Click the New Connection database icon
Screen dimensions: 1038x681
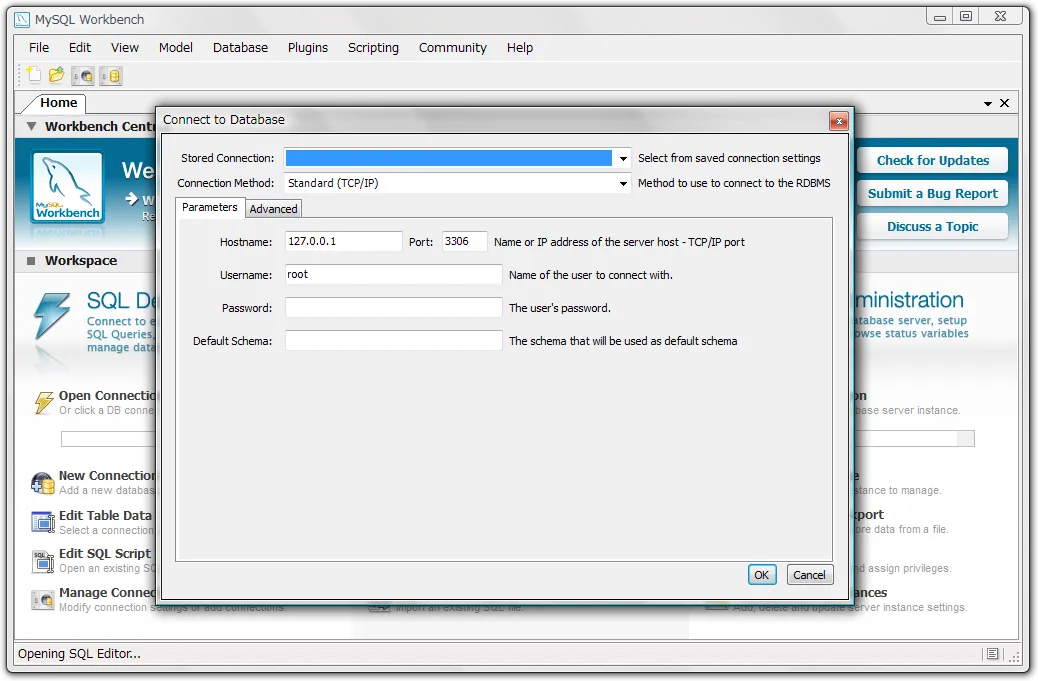pos(43,483)
